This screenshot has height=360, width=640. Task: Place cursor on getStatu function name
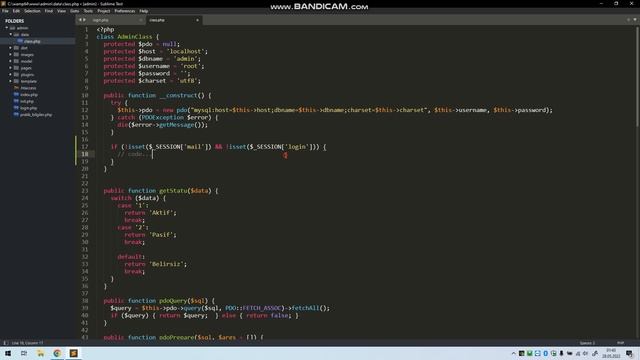coord(173,191)
